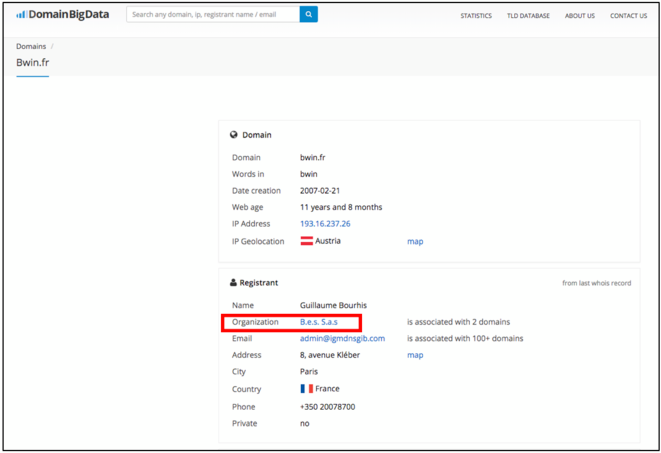Click the Austria geolocation text
Viewport: 661px width, 453px height.
tap(328, 241)
